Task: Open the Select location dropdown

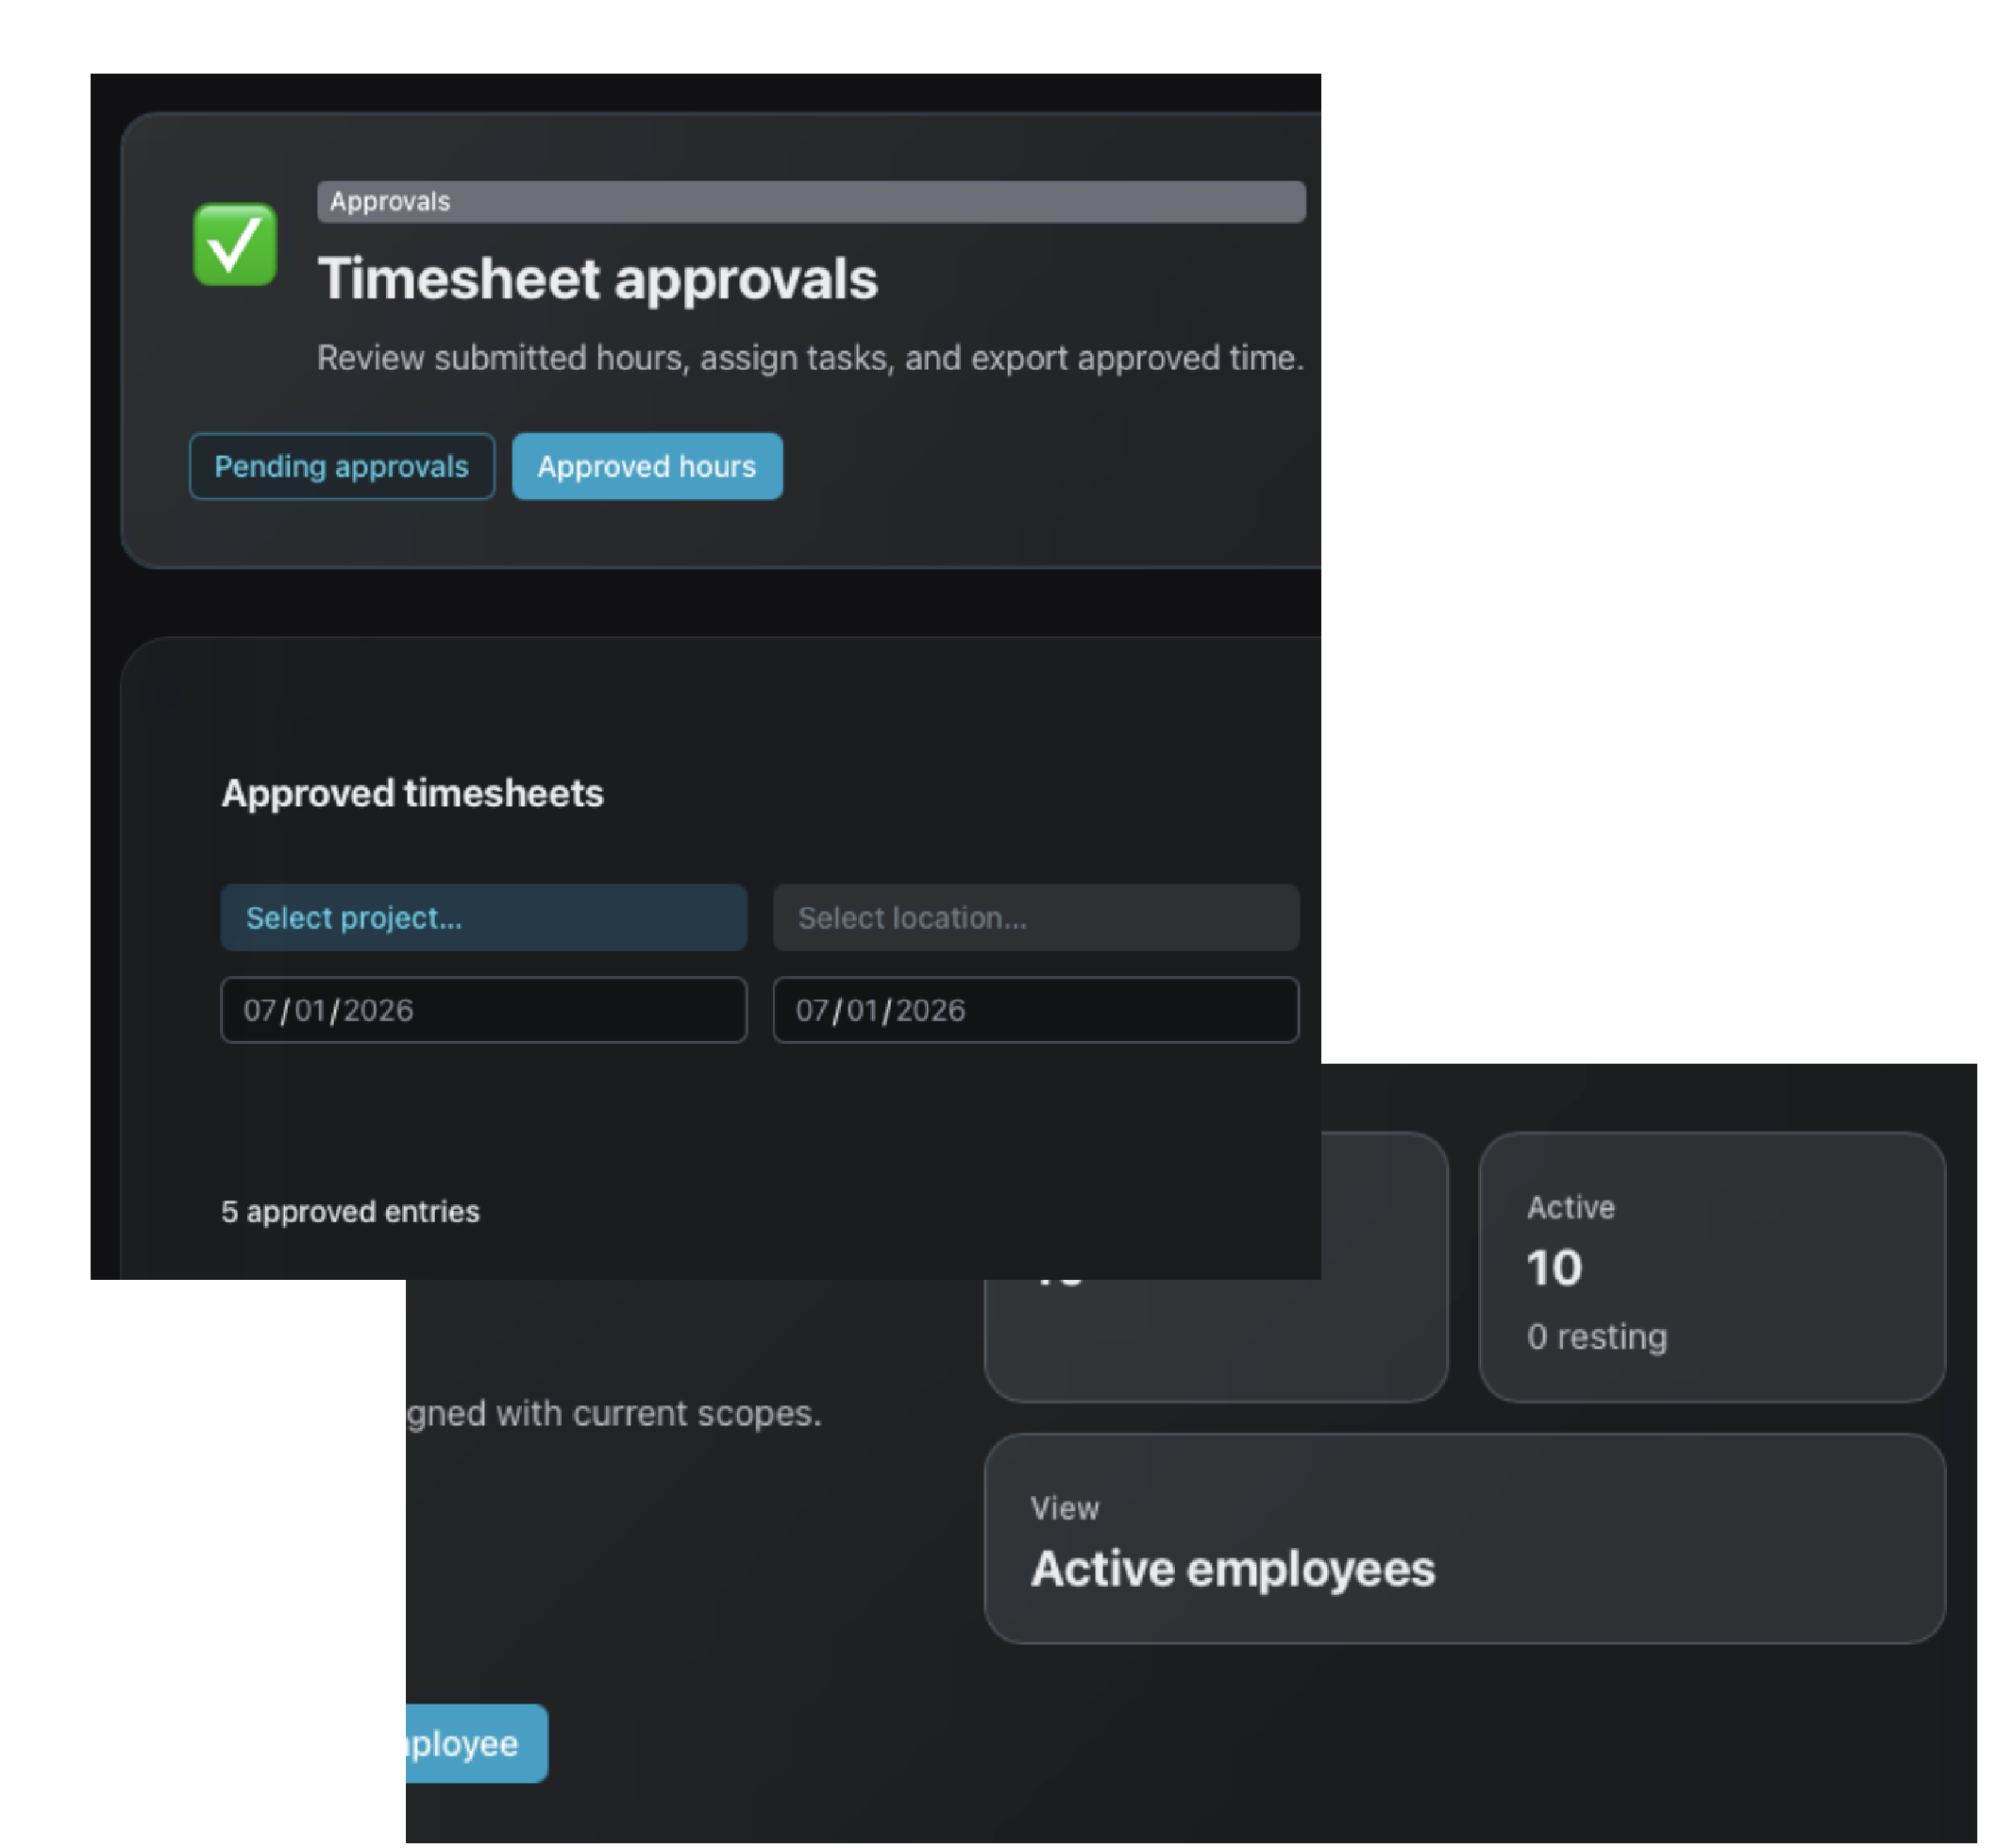Action: 1035,918
